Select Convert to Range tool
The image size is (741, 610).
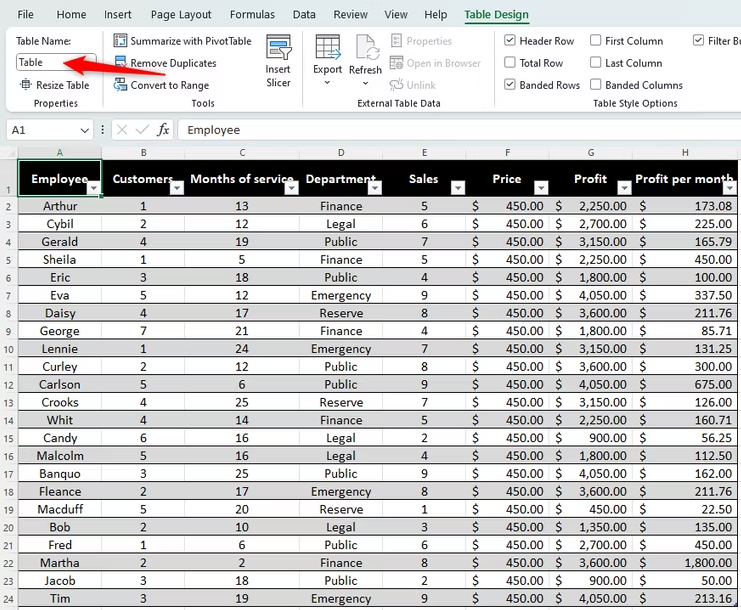click(x=161, y=85)
